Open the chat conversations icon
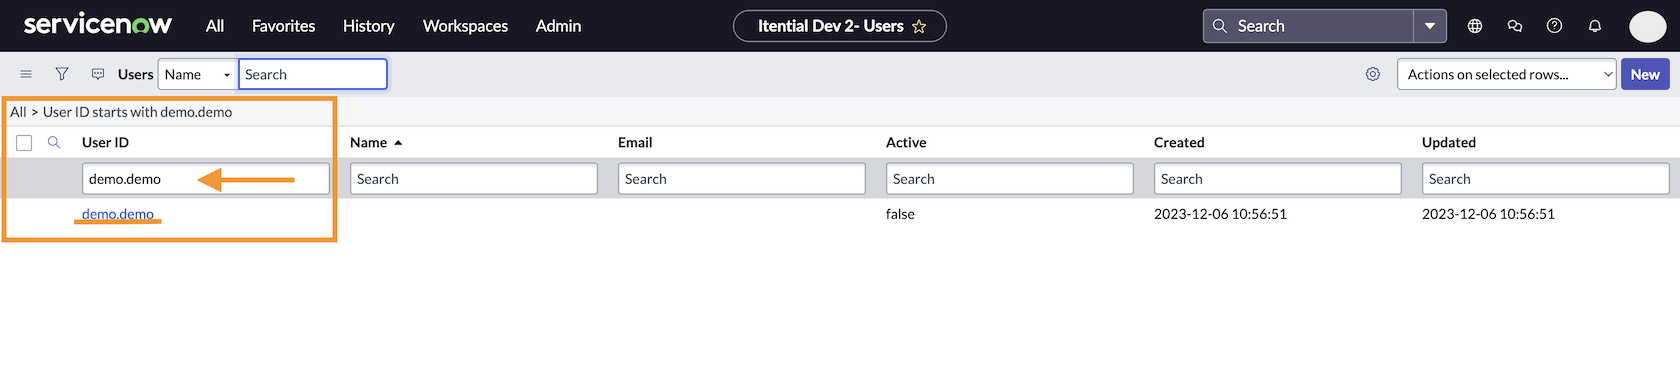 (1515, 26)
